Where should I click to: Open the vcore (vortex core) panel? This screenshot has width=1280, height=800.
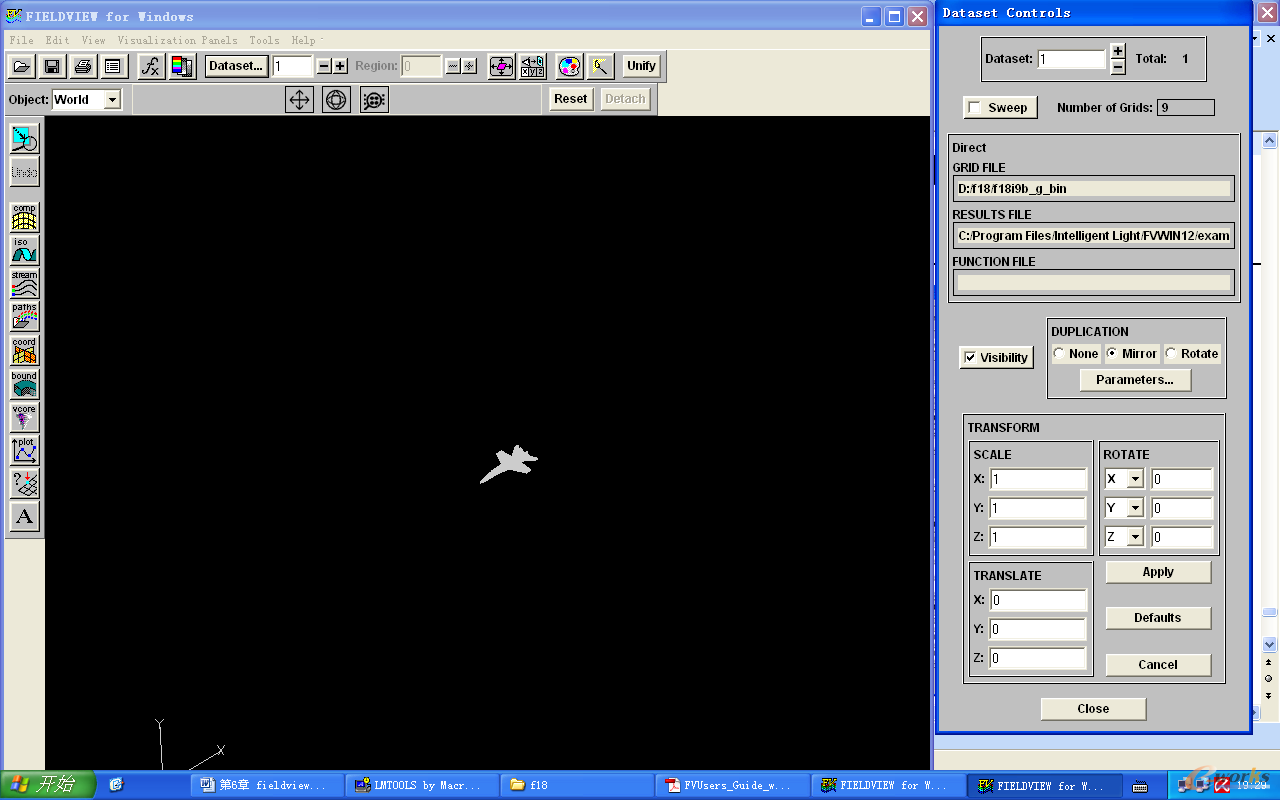[x=25, y=417]
